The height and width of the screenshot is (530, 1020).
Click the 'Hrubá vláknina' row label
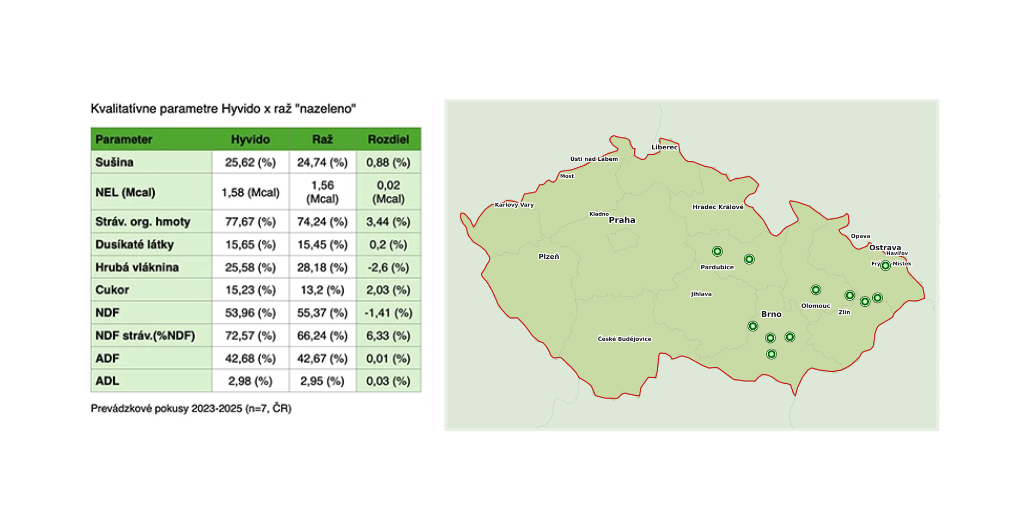click(x=137, y=267)
